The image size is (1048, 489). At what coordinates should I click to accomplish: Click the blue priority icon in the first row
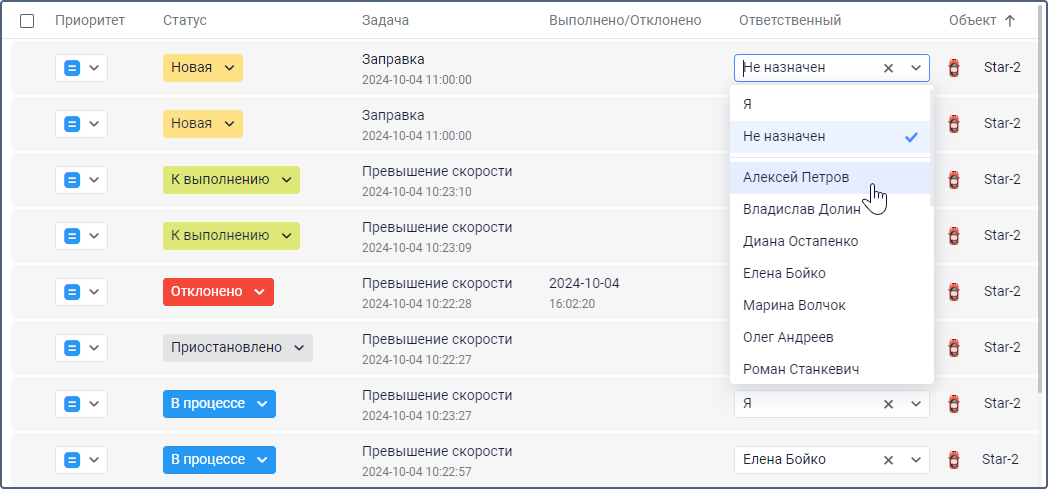coord(72,68)
